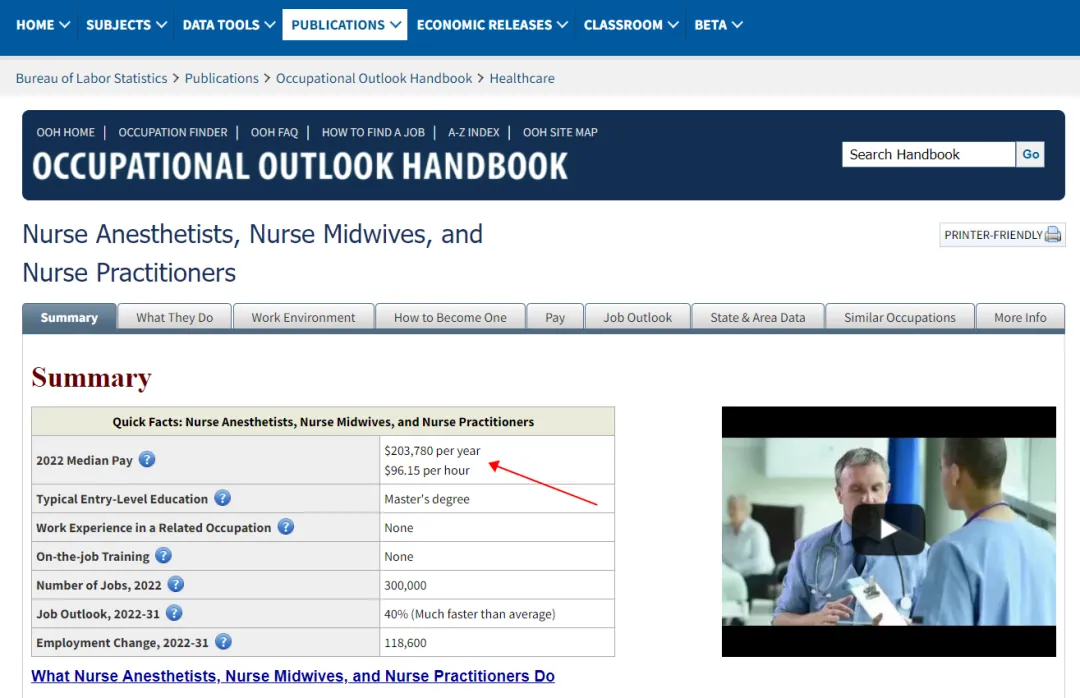
Task: Go to OOH HOME link
Action: pyautogui.click(x=65, y=132)
